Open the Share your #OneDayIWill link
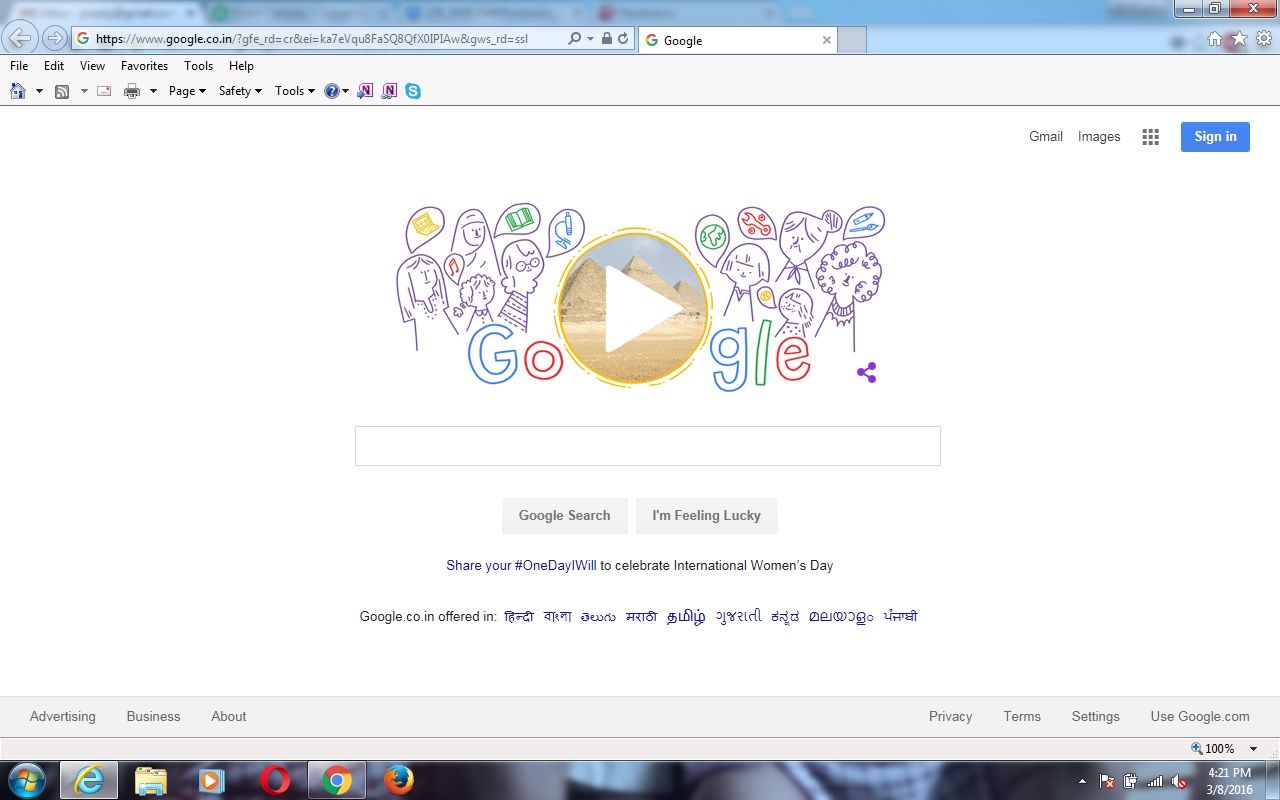1280x800 pixels. click(521, 566)
